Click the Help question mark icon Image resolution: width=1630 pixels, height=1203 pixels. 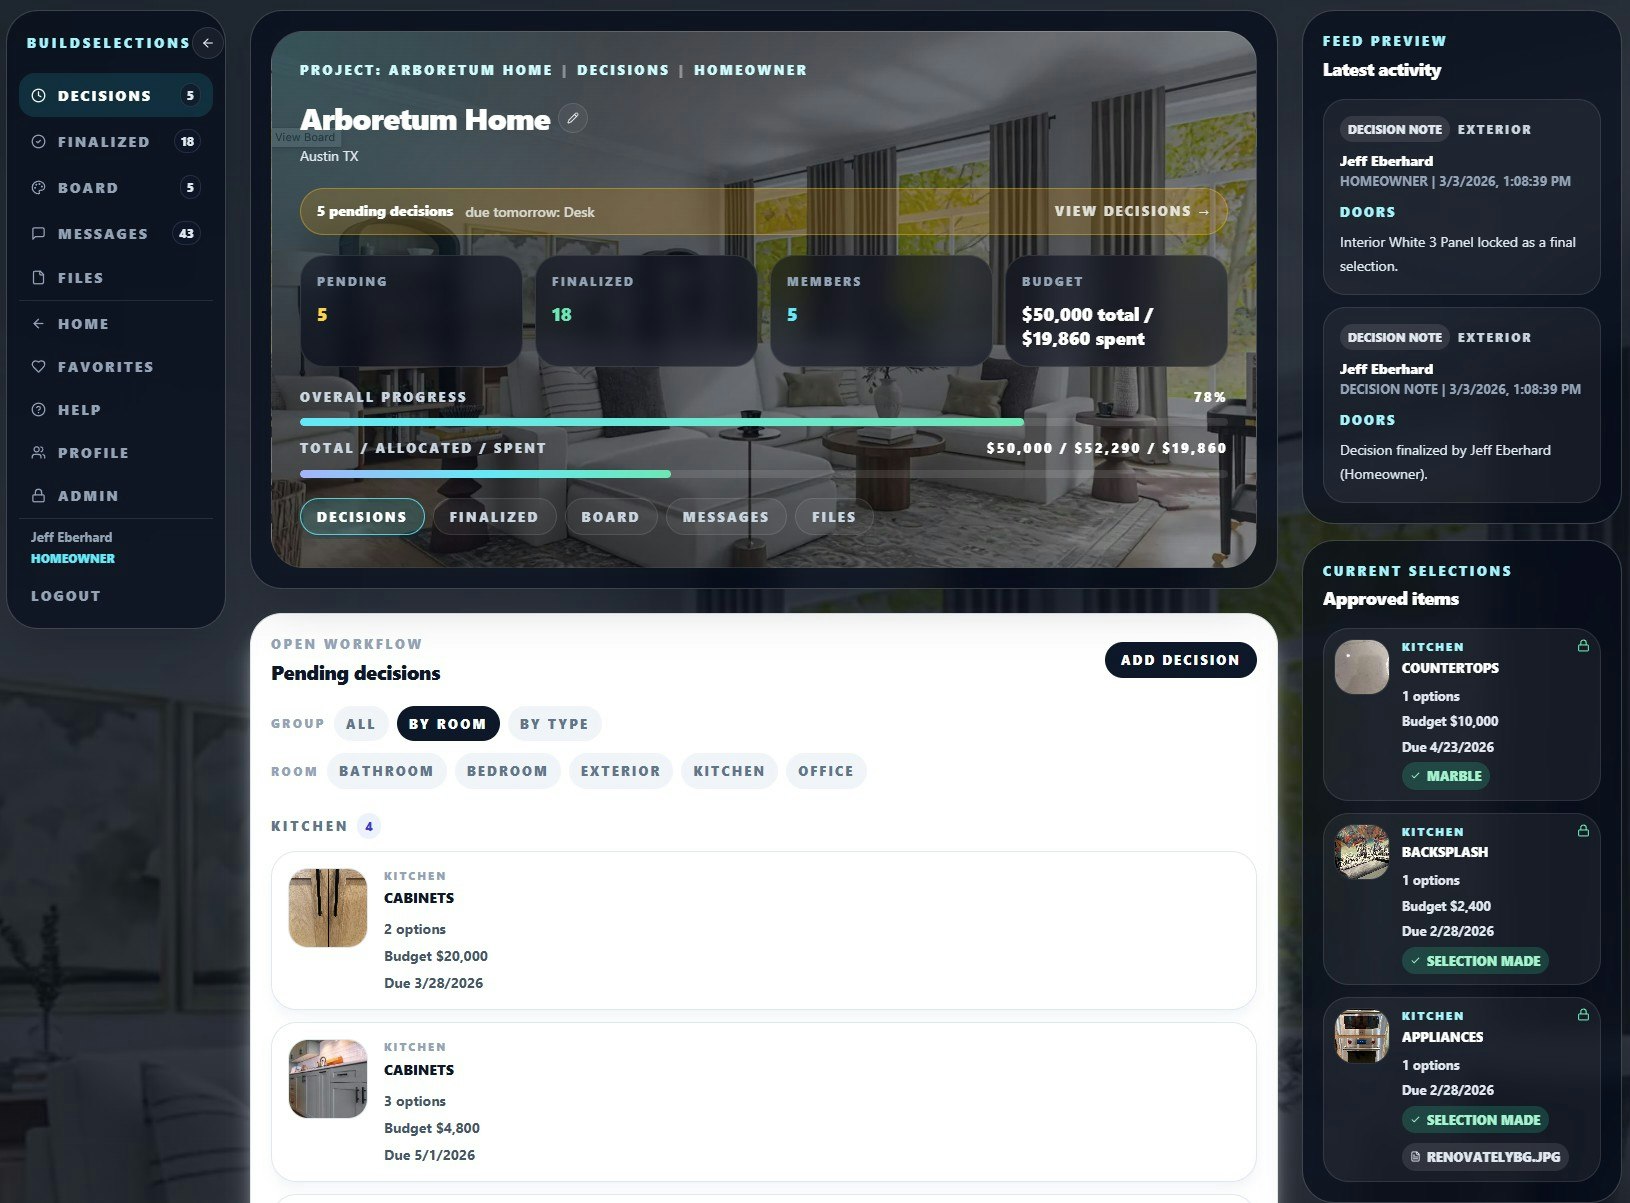38,410
